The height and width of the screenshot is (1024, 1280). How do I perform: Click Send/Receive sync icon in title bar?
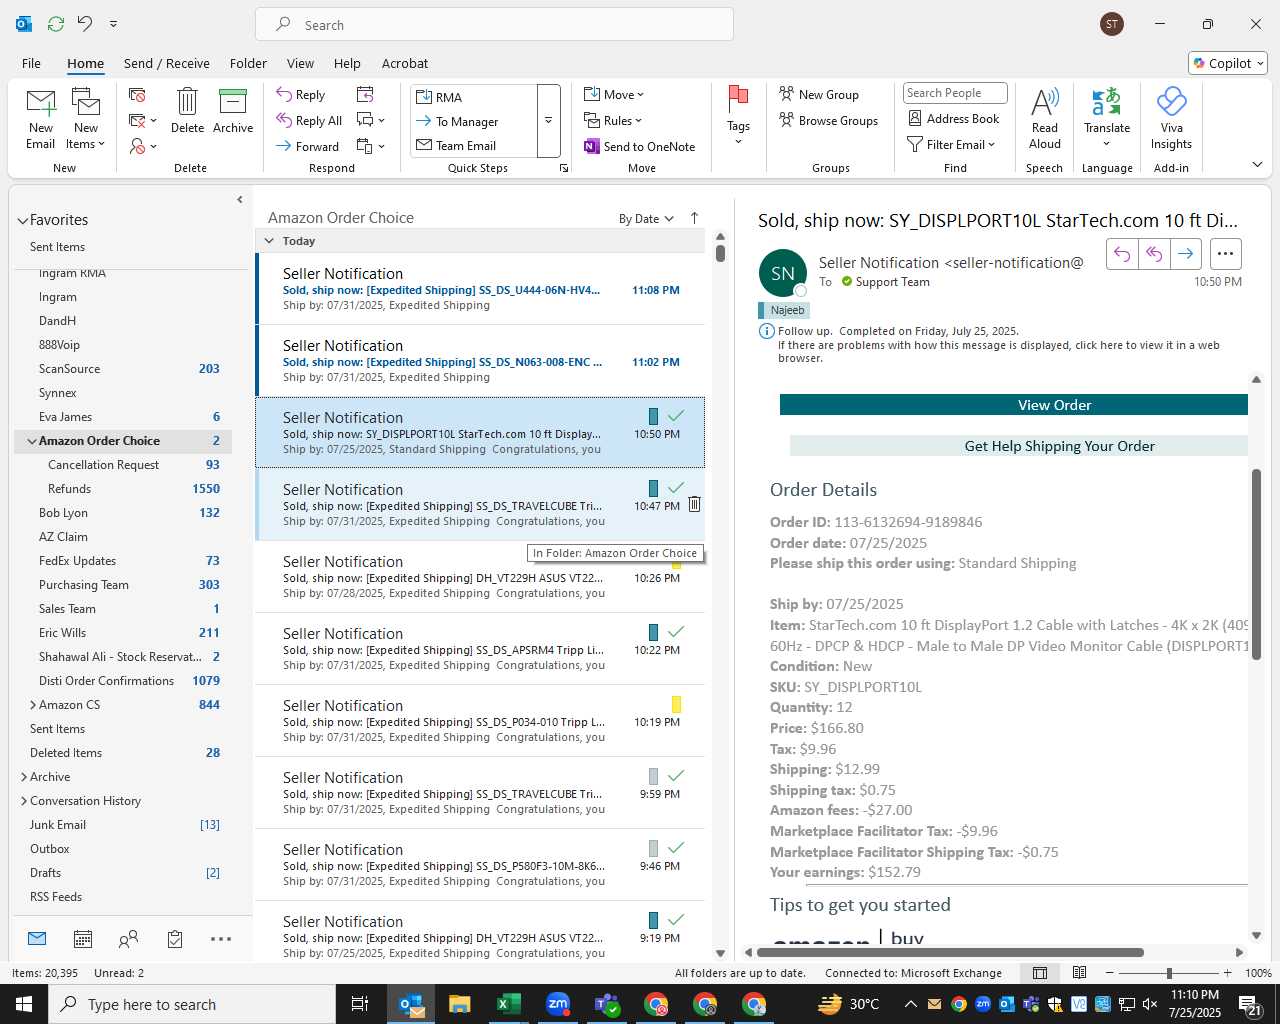[56, 23]
